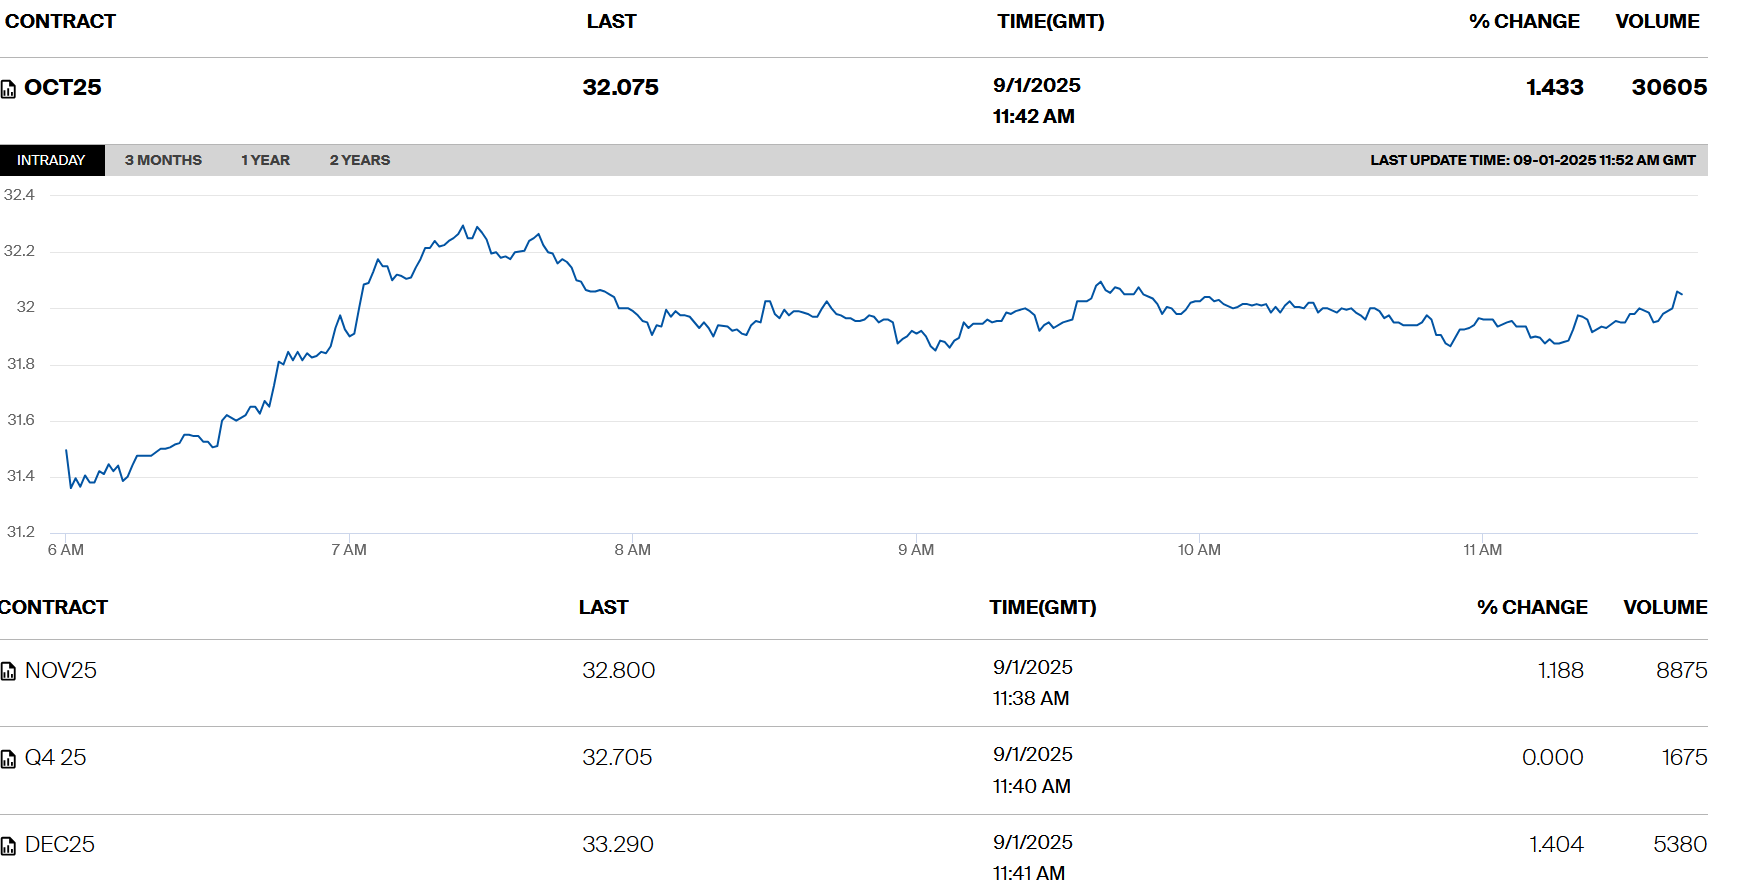Click the chart icon beside Q4 25
This screenshot has height=890, width=1741.
tap(8, 759)
